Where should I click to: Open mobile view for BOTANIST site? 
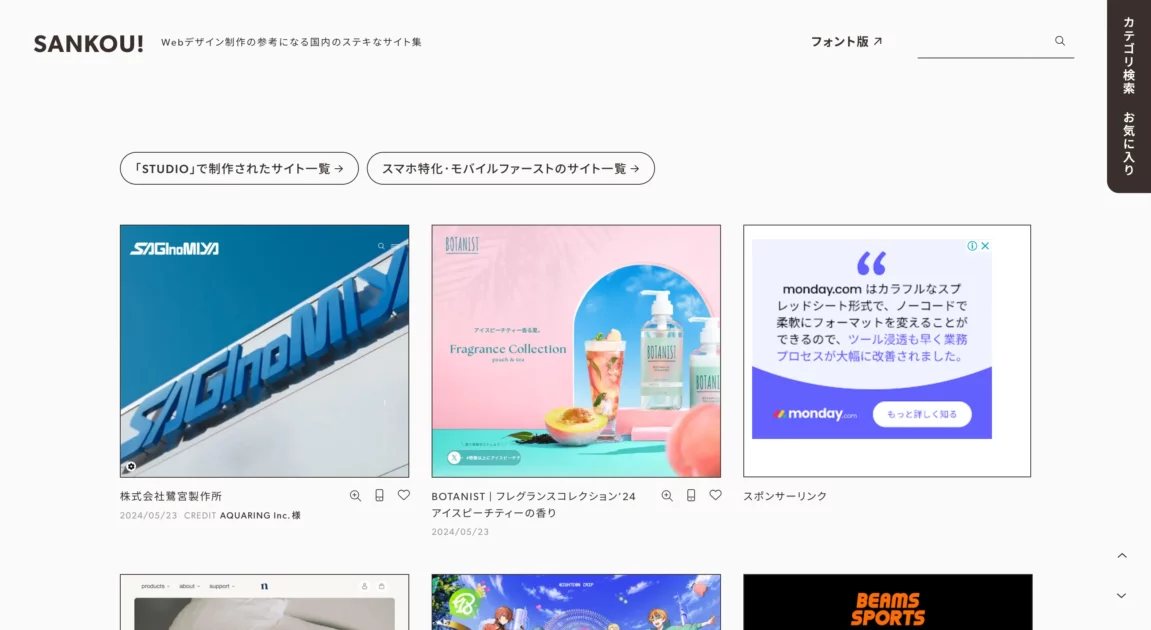coord(691,495)
